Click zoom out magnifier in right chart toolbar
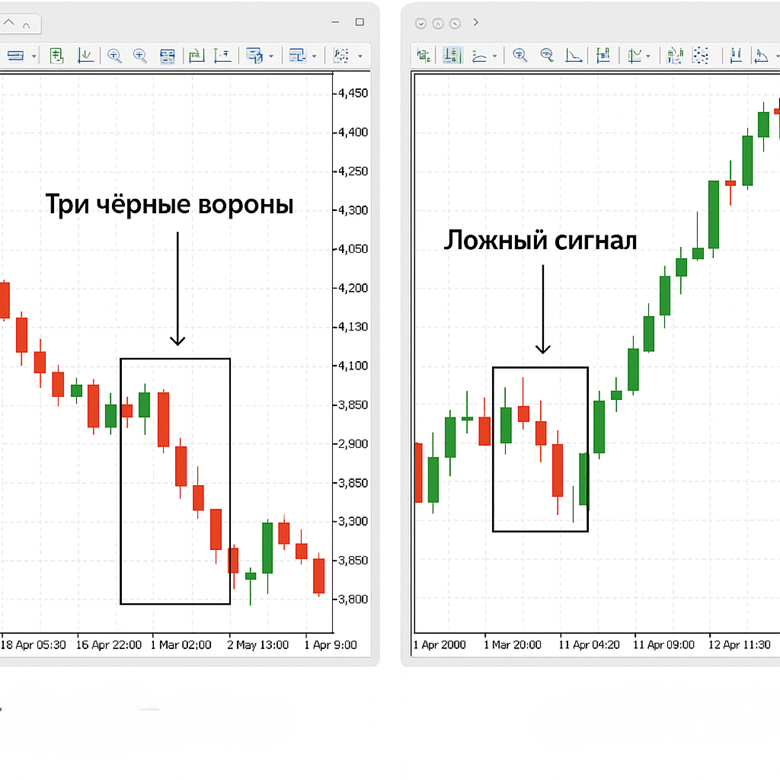 [547, 56]
